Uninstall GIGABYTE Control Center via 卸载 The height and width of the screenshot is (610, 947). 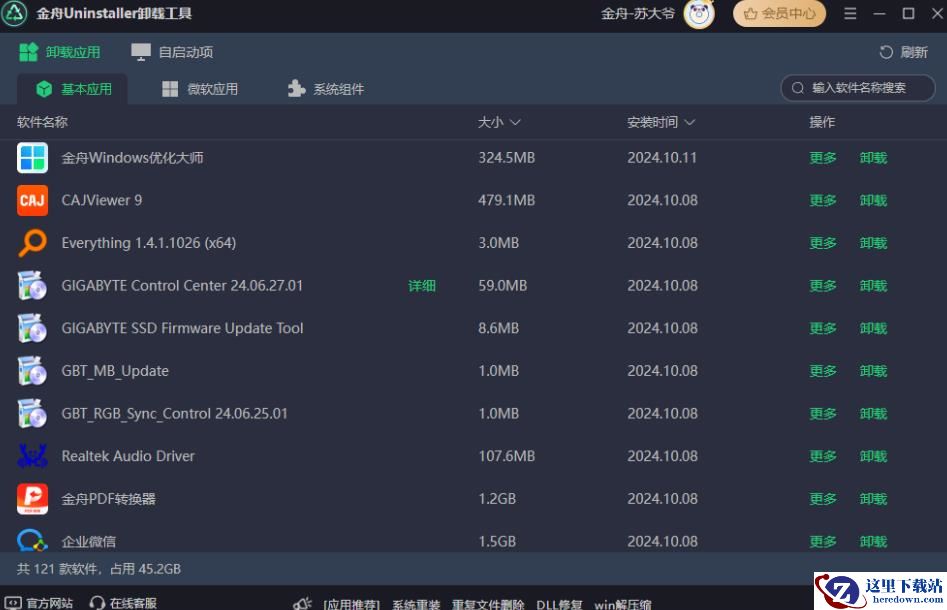point(873,286)
